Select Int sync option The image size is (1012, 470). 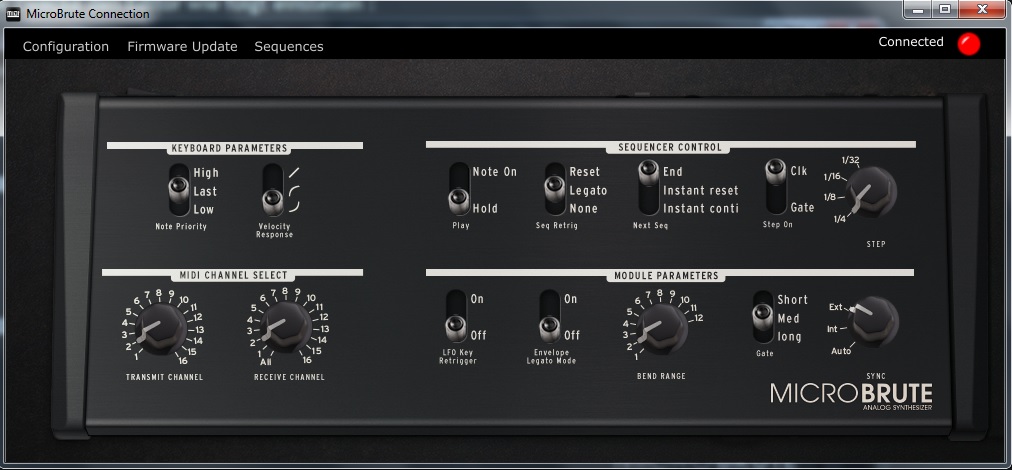(x=833, y=329)
